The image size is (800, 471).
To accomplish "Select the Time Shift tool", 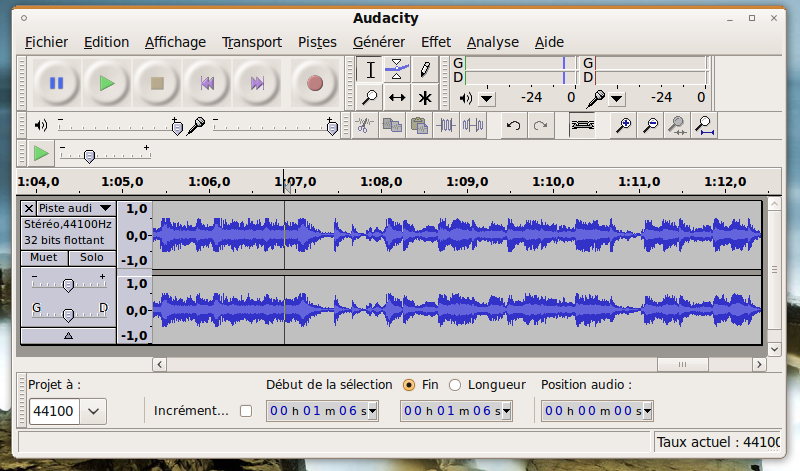I will [397, 97].
